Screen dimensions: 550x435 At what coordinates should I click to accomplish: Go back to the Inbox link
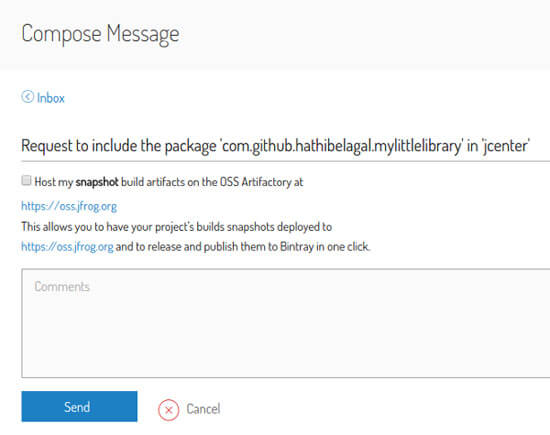pos(51,98)
